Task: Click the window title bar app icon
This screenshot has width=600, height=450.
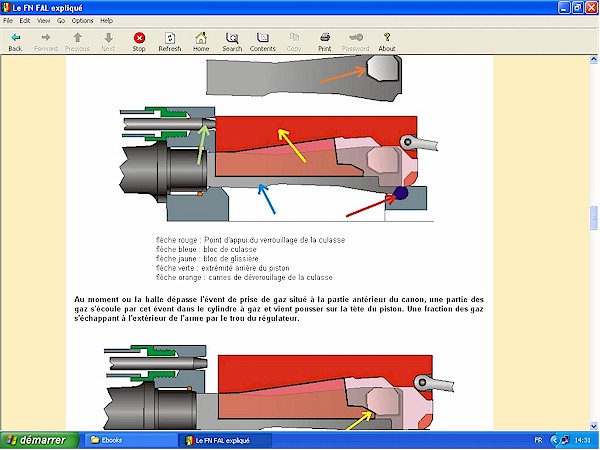Action: click(6, 8)
